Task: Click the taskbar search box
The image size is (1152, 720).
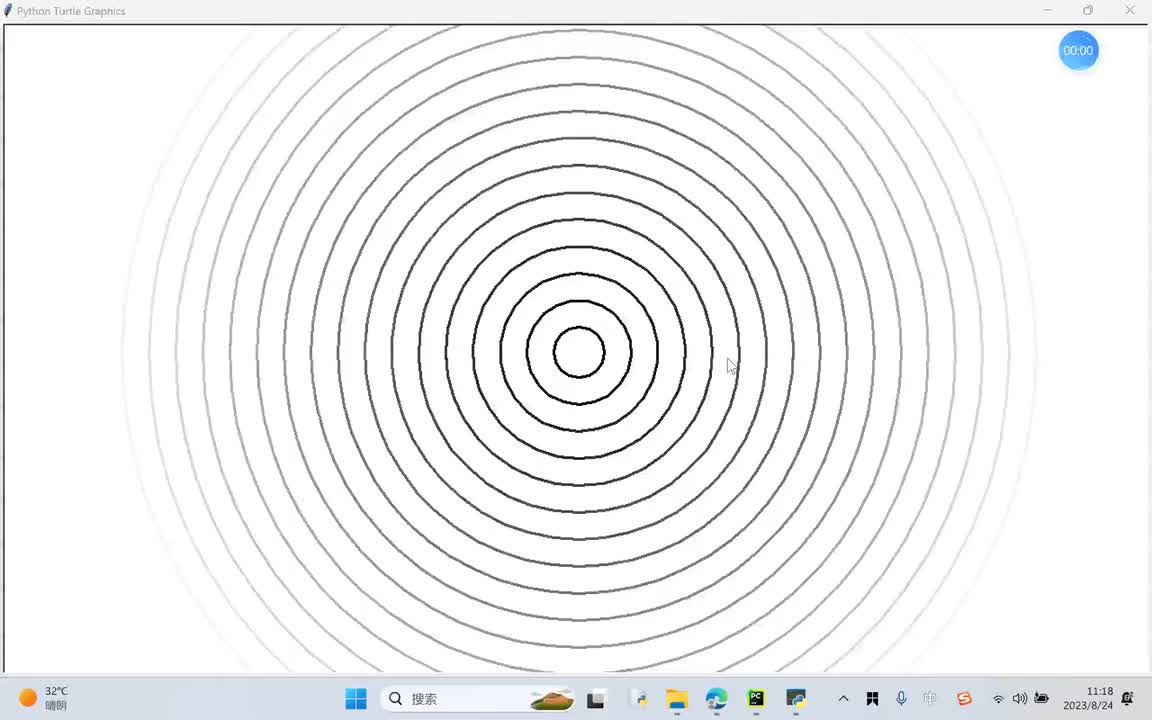Action: point(478,699)
